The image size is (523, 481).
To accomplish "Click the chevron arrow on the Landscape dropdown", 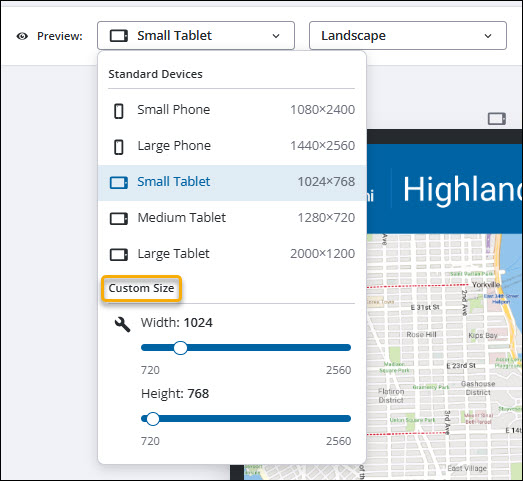I will click(488, 36).
